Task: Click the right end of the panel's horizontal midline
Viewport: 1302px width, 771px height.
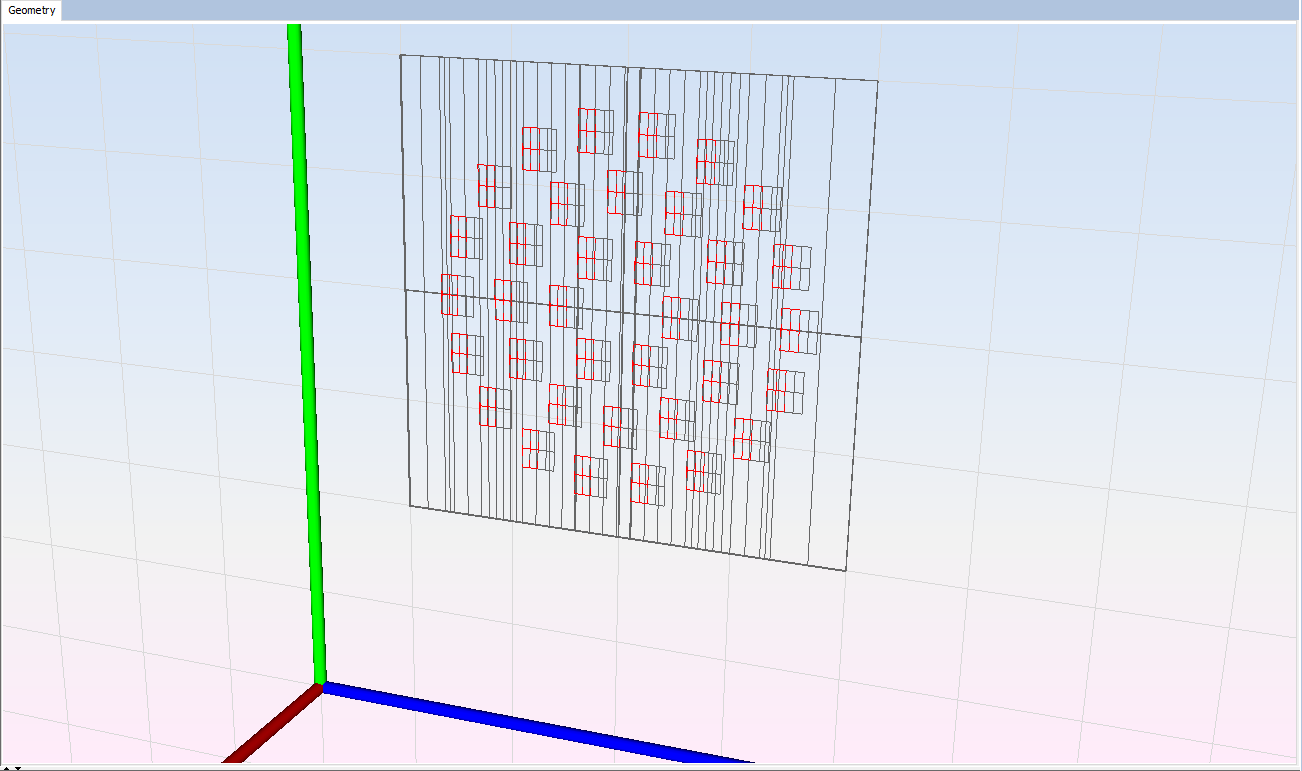Action: coord(860,337)
